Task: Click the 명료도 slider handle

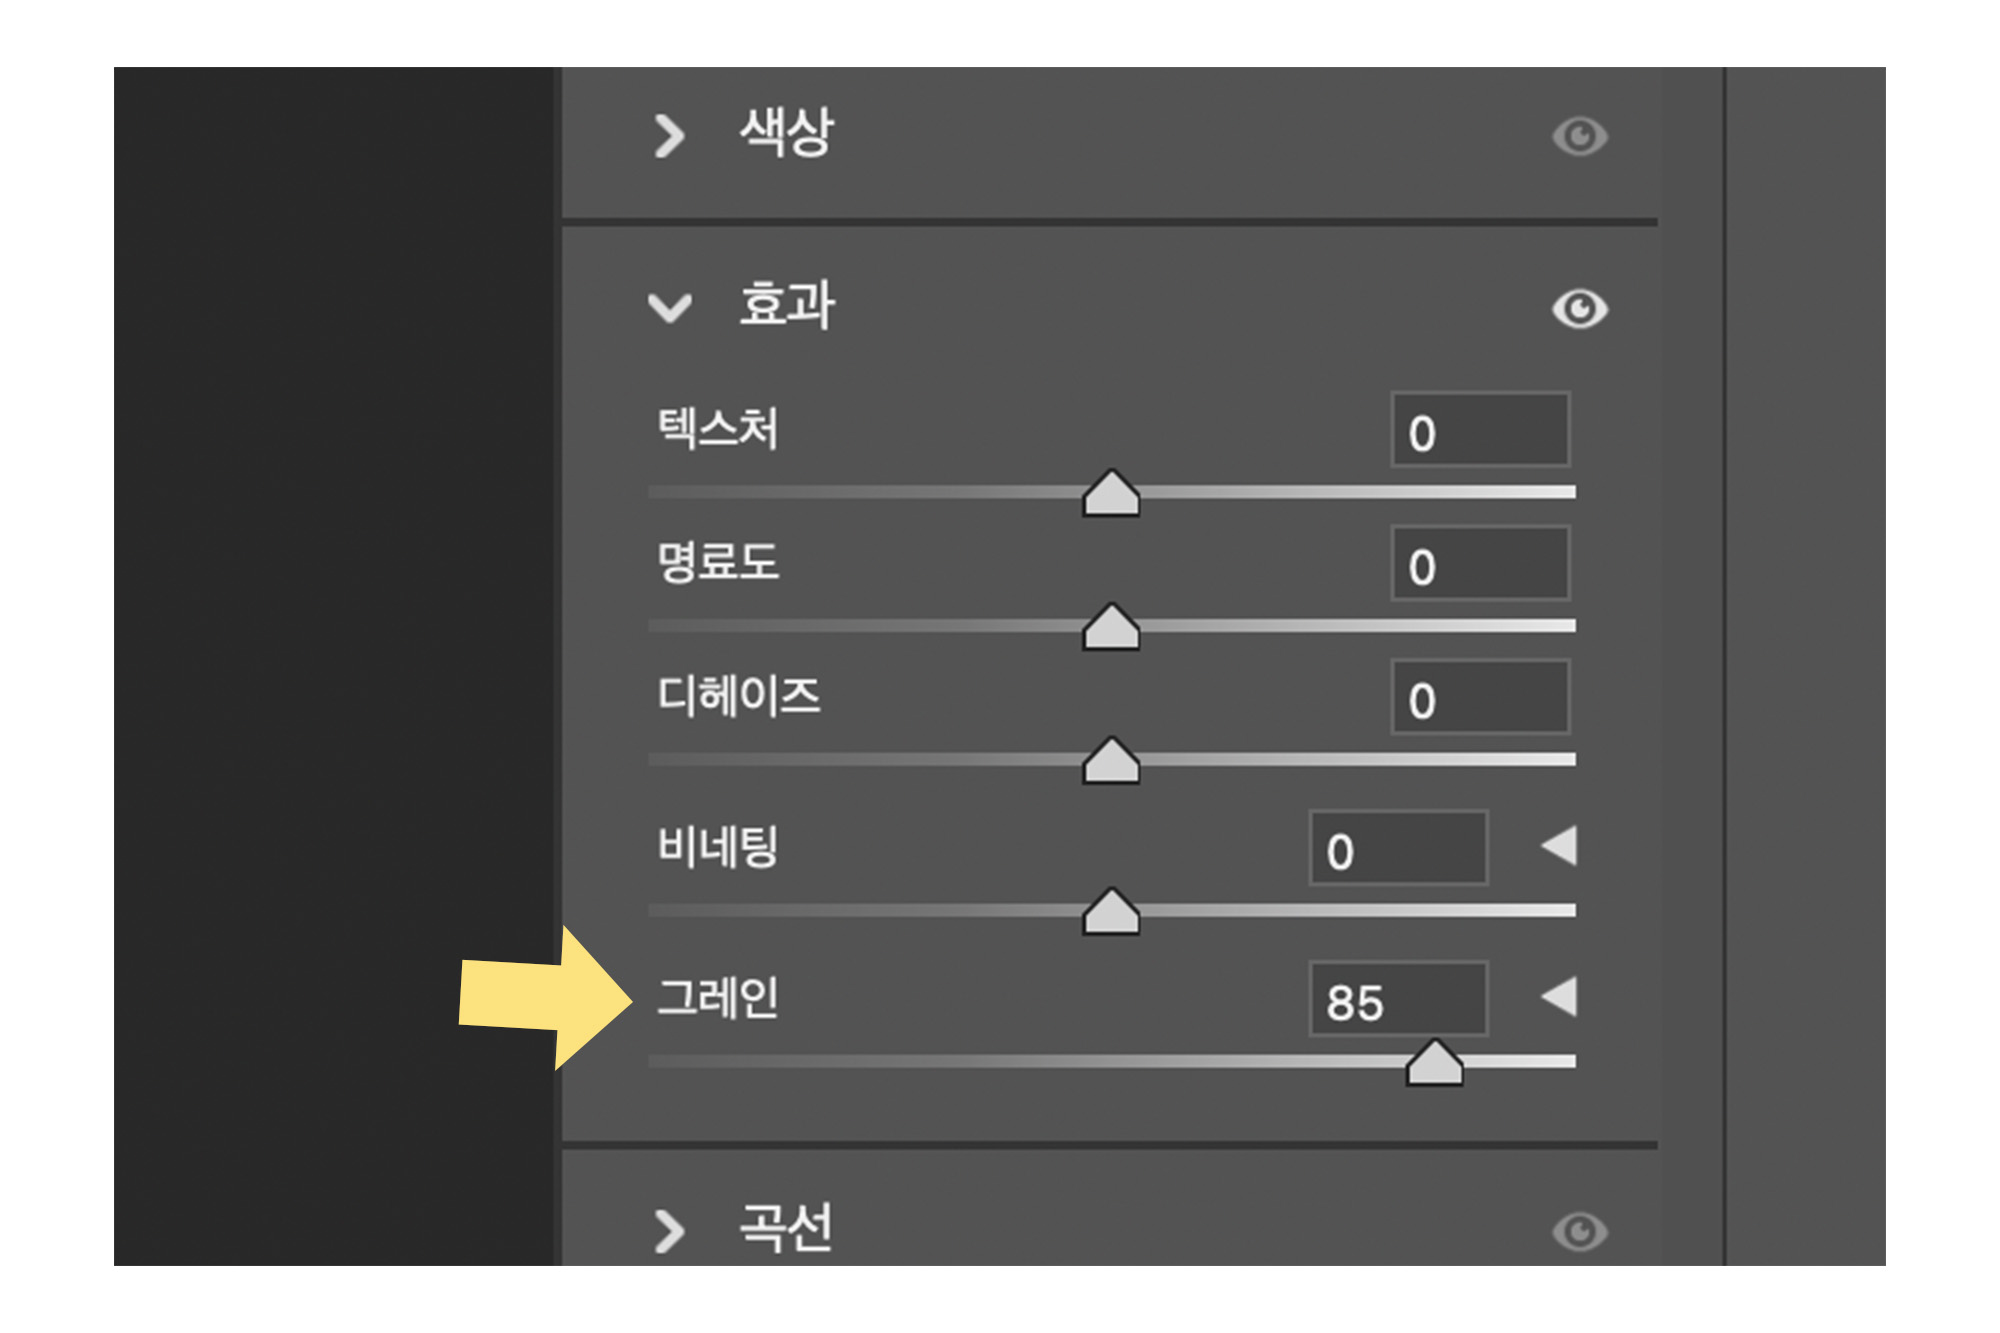Action: click(x=1111, y=626)
